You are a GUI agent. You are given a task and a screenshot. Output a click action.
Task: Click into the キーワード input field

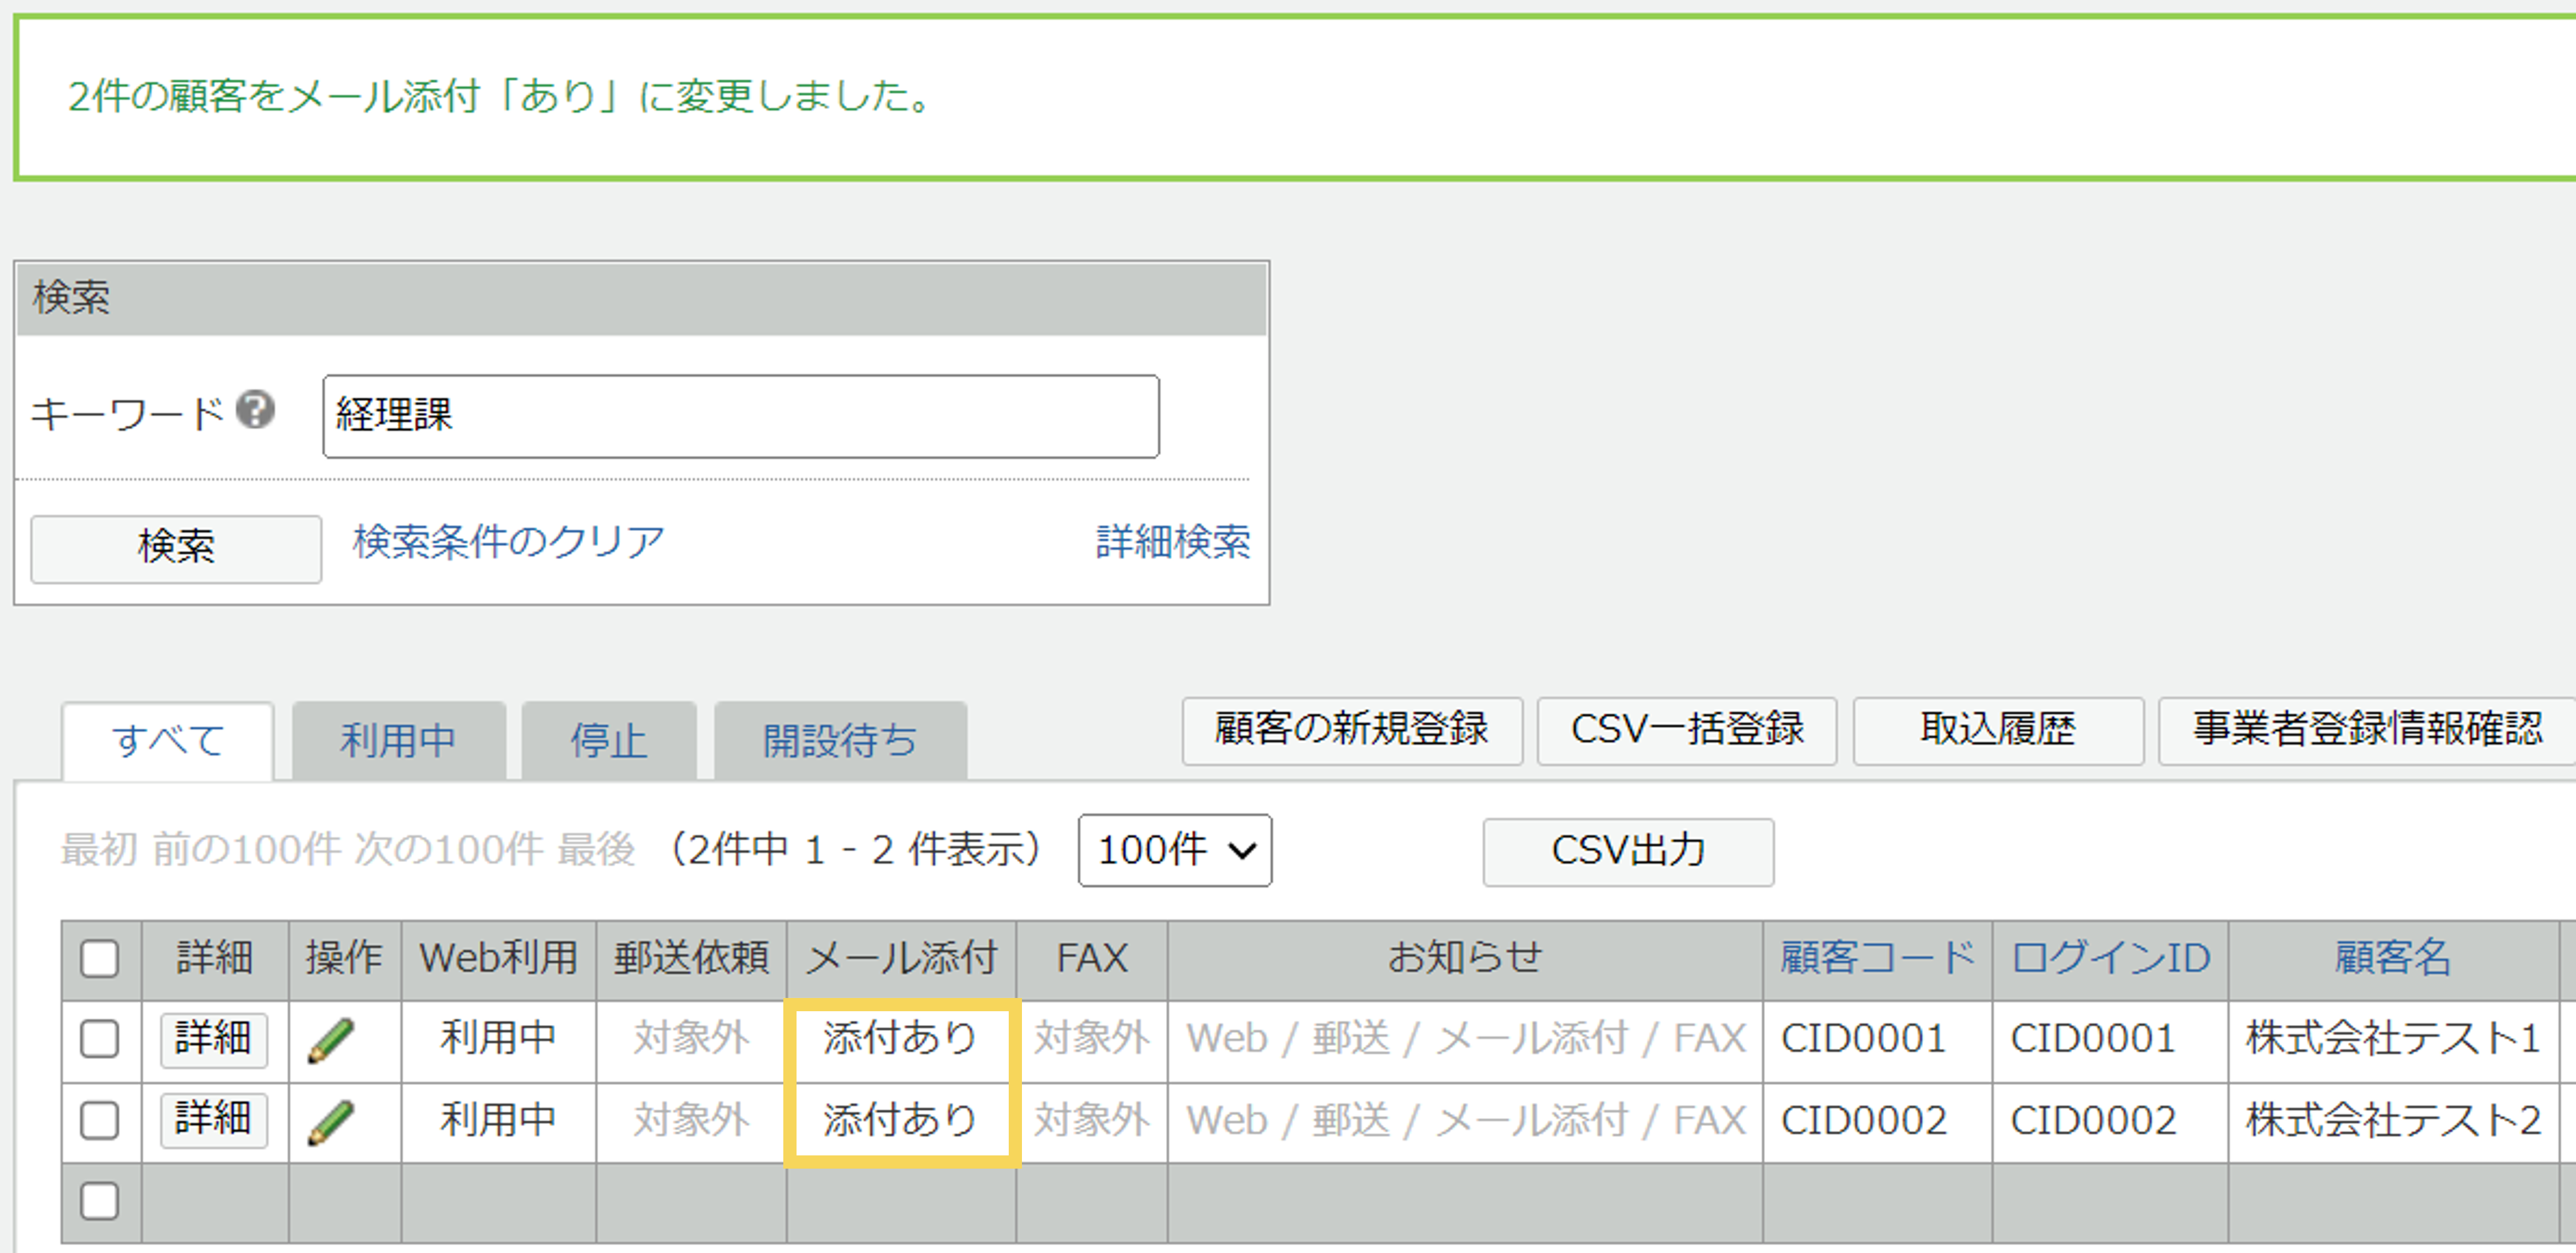click(740, 416)
